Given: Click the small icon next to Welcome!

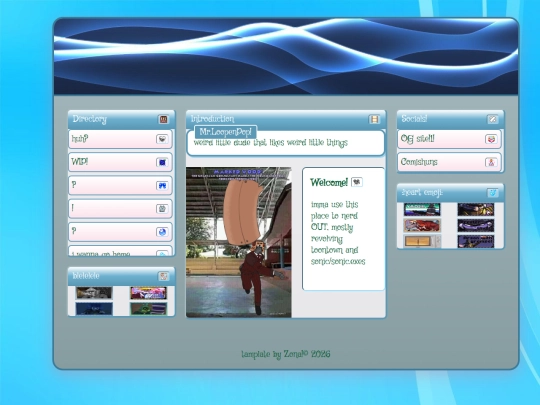Looking at the screenshot, I should coord(357,181).
